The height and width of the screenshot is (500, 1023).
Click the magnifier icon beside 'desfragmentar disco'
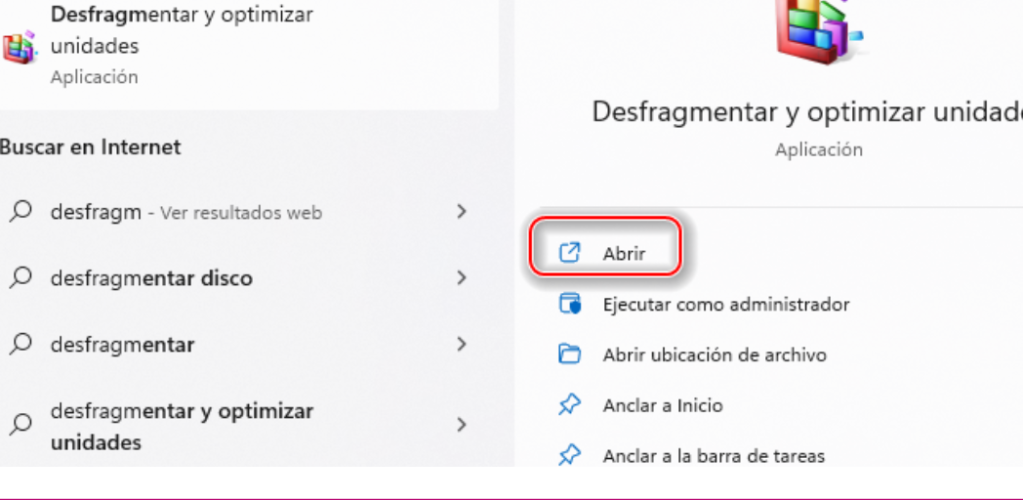[x=20, y=278]
